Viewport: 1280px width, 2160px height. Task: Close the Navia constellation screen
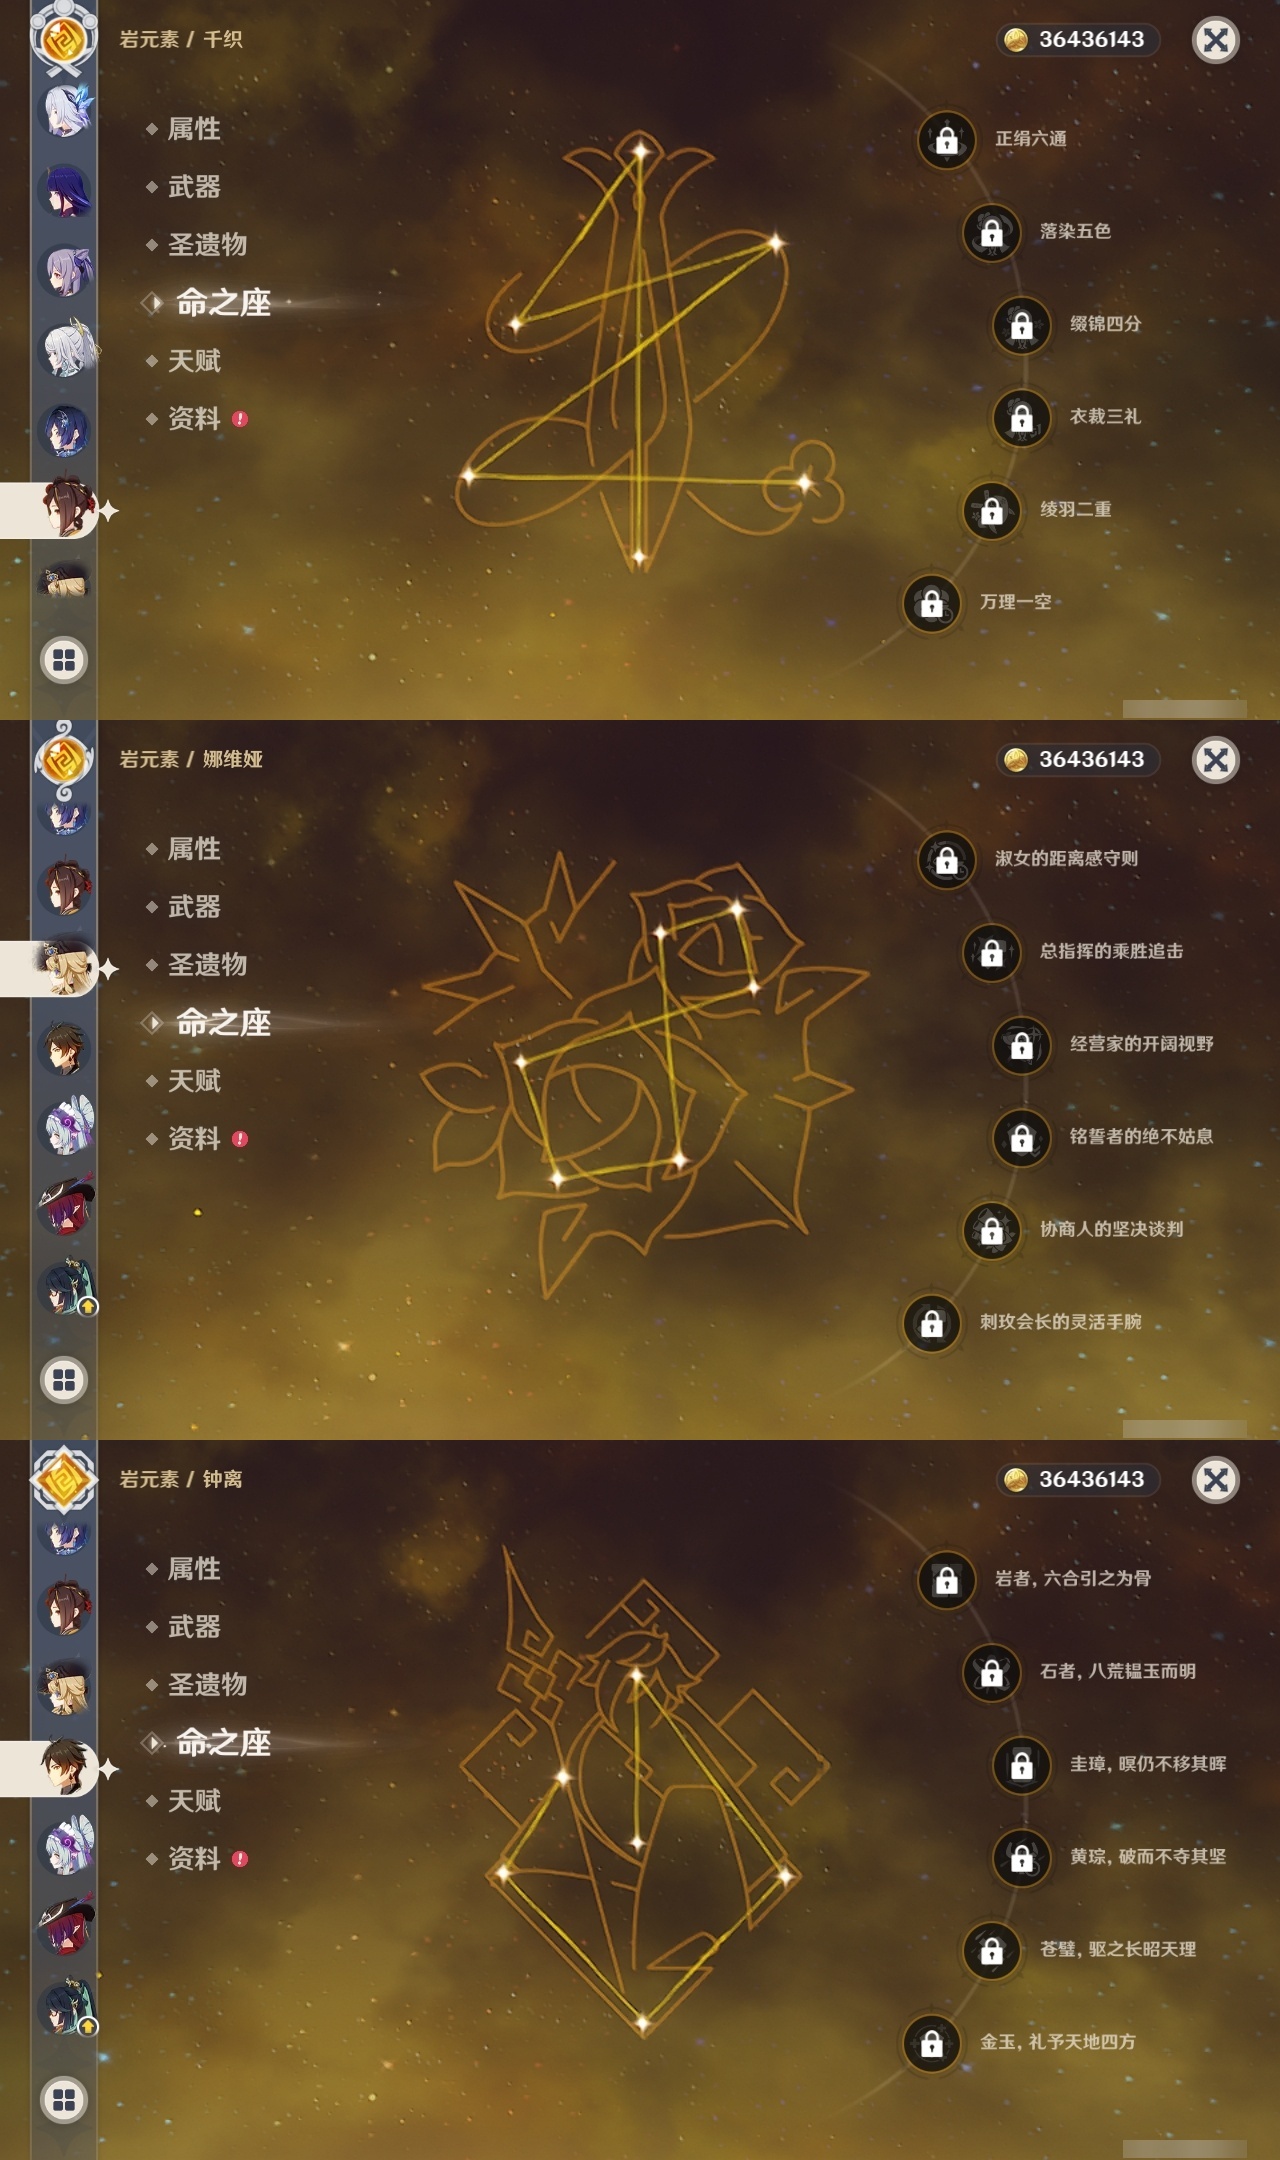[x=1216, y=760]
